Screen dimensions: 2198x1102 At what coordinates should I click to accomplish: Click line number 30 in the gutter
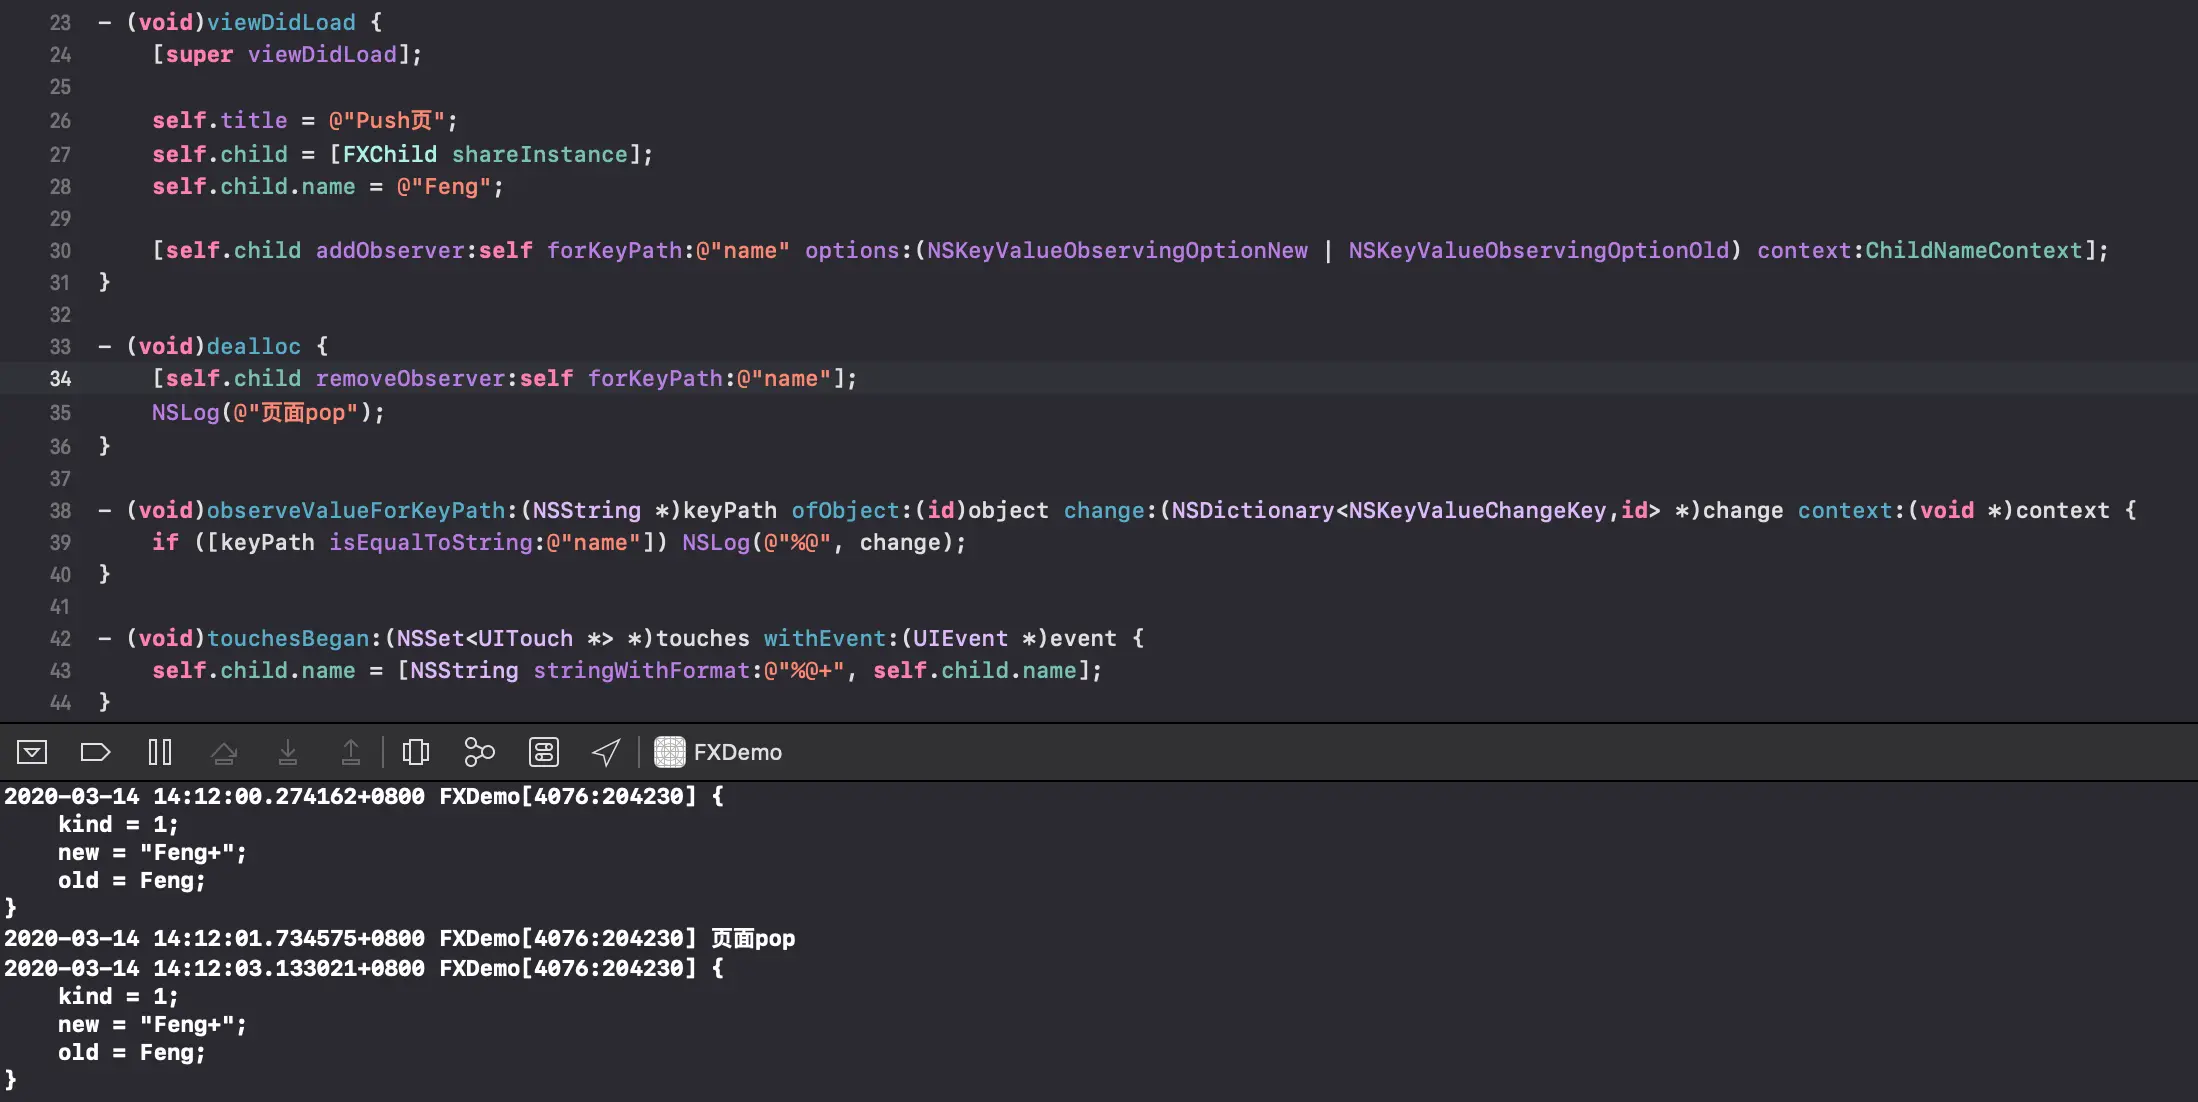(60, 251)
